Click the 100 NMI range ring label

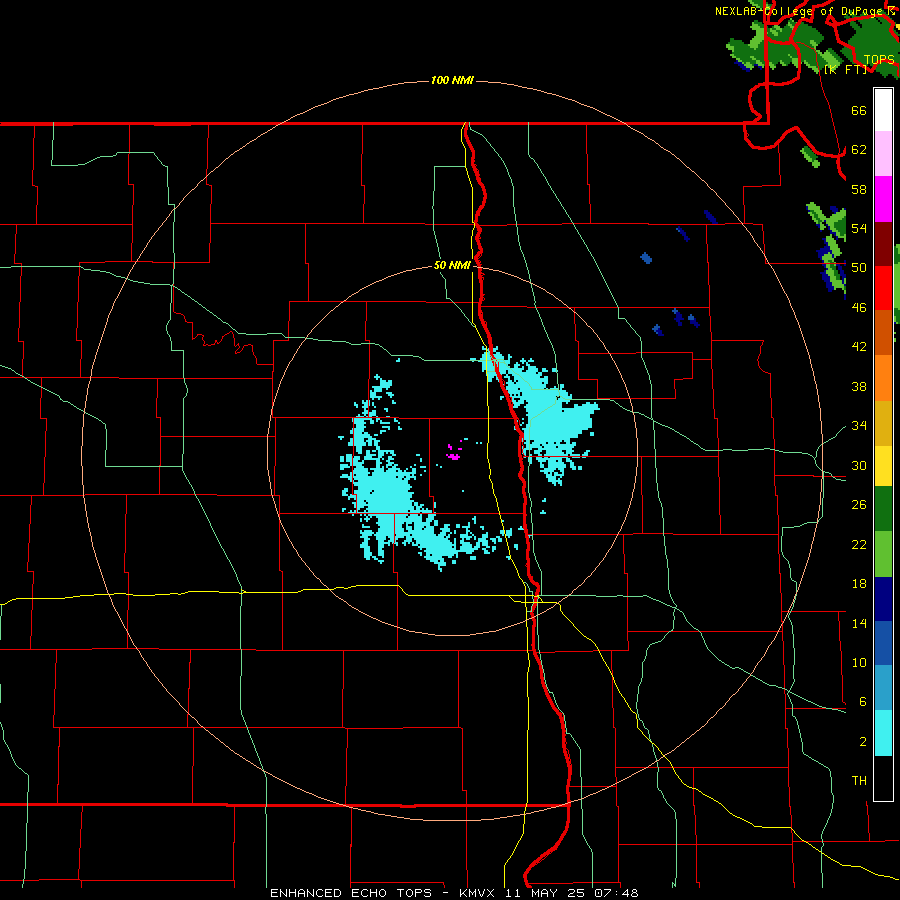click(452, 80)
